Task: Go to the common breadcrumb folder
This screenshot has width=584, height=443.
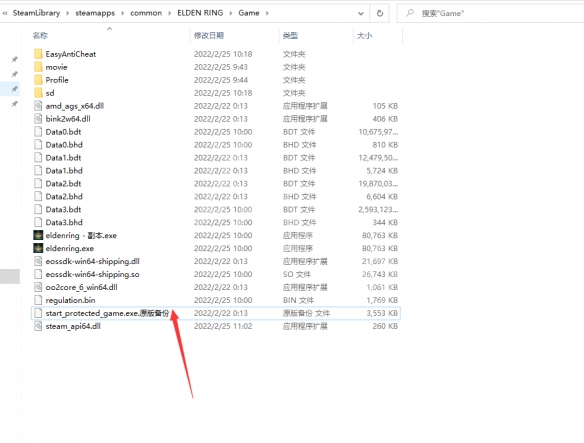Action: point(146,13)
